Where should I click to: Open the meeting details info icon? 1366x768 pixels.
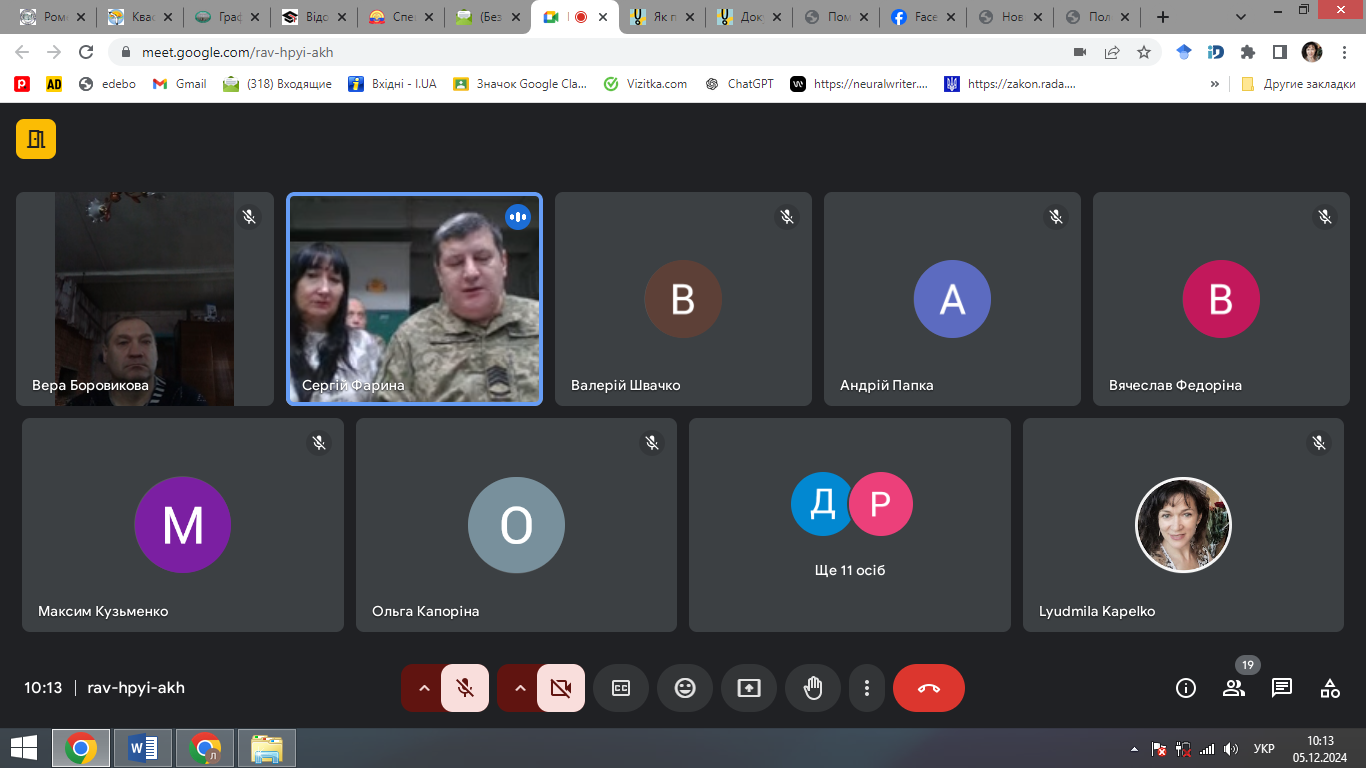coord(1186,688)
